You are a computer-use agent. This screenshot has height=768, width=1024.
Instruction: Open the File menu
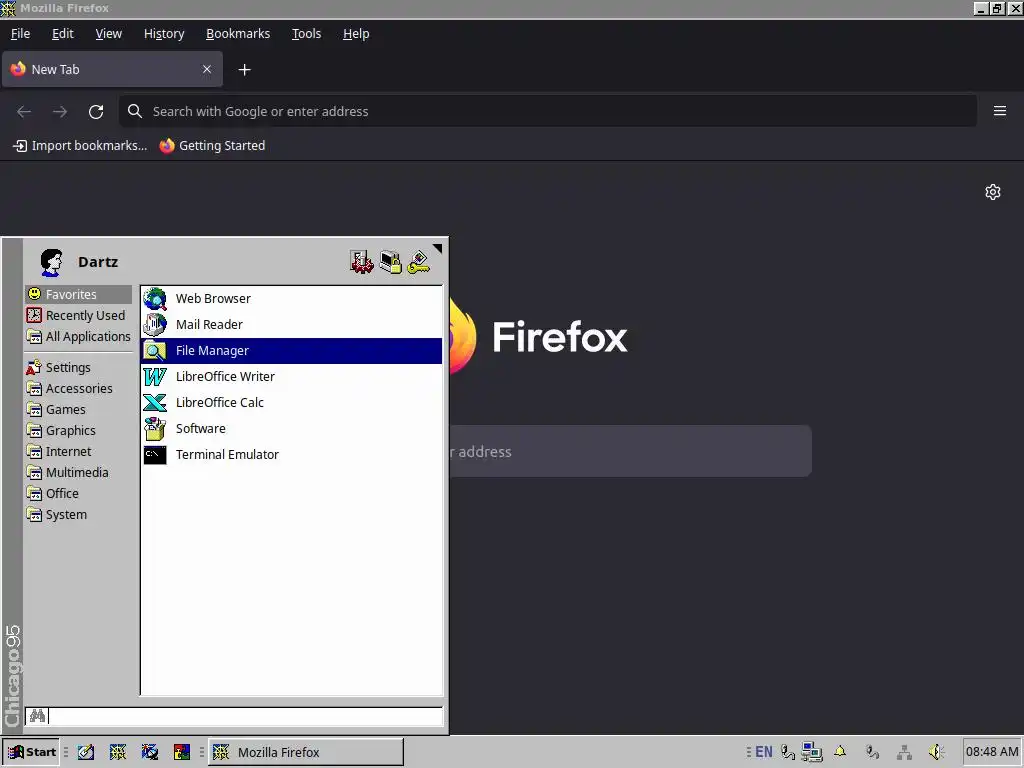tap(20, 34)
